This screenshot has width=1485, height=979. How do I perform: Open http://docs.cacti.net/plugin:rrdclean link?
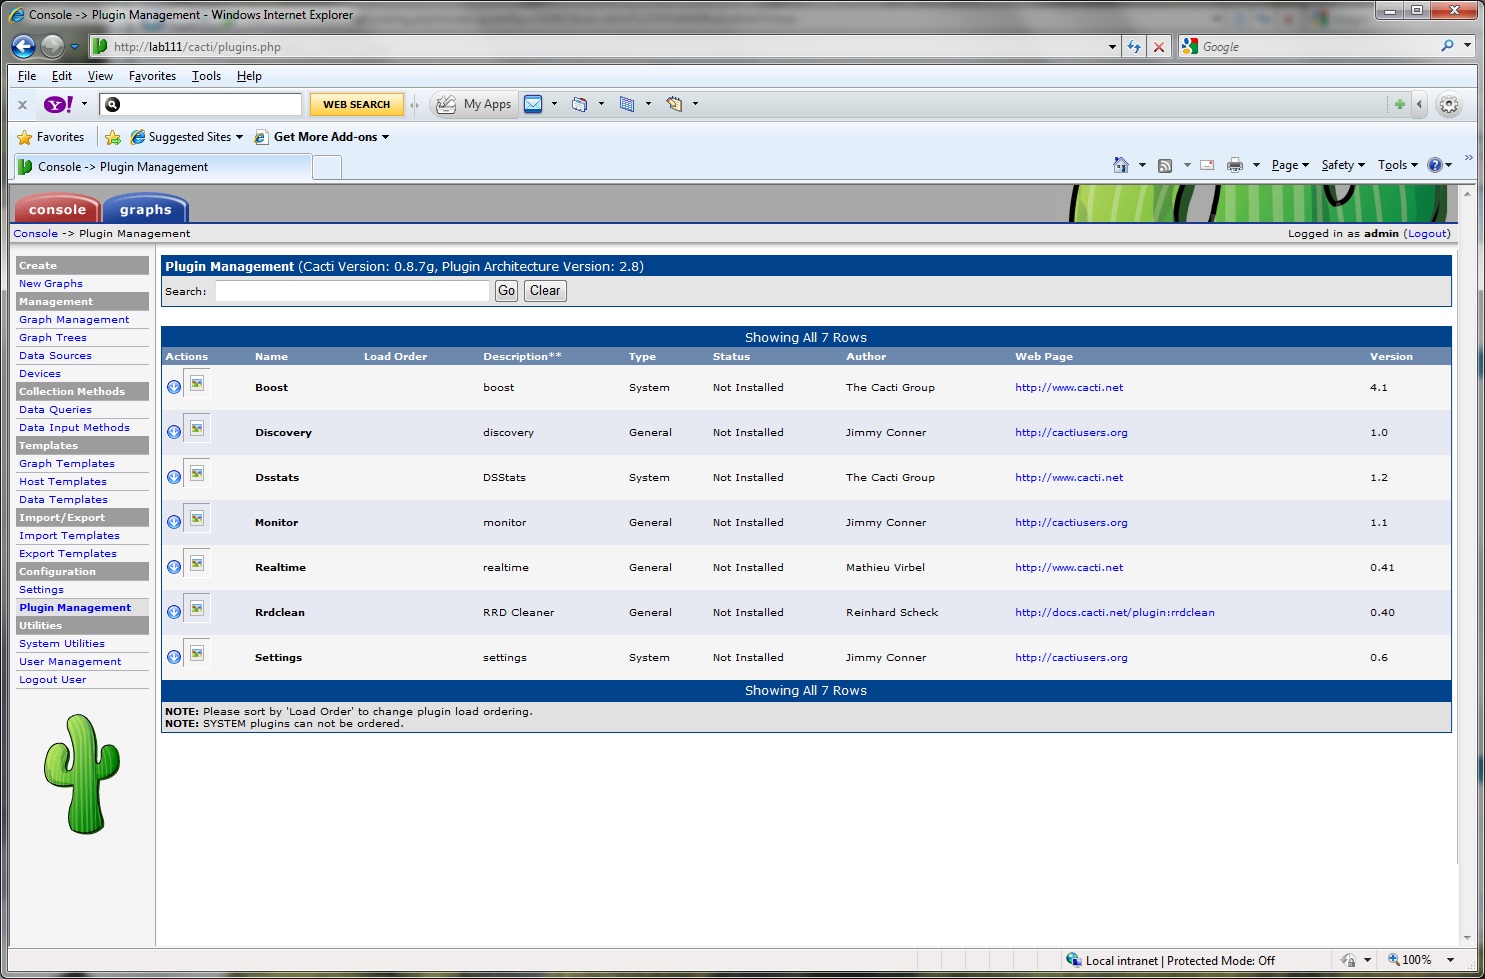pyautogui.click(x=1115, y=612)
